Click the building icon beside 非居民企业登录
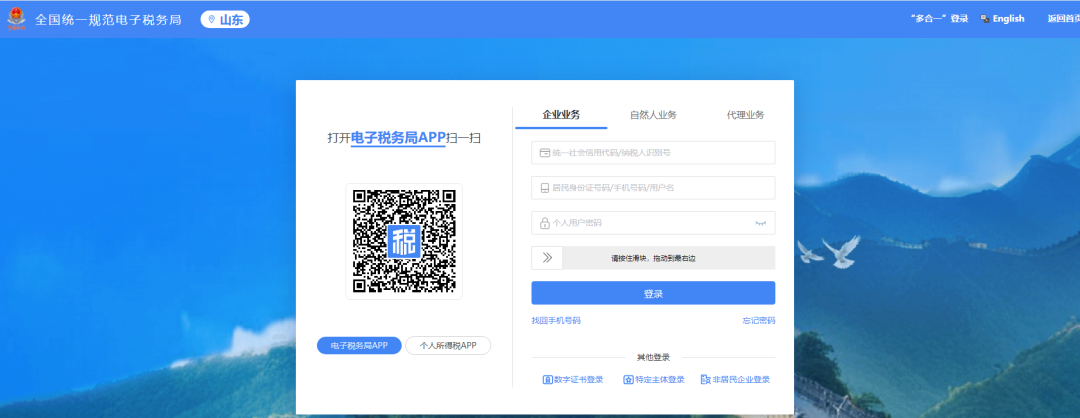The image size is (1080, 418). point(705,379)
